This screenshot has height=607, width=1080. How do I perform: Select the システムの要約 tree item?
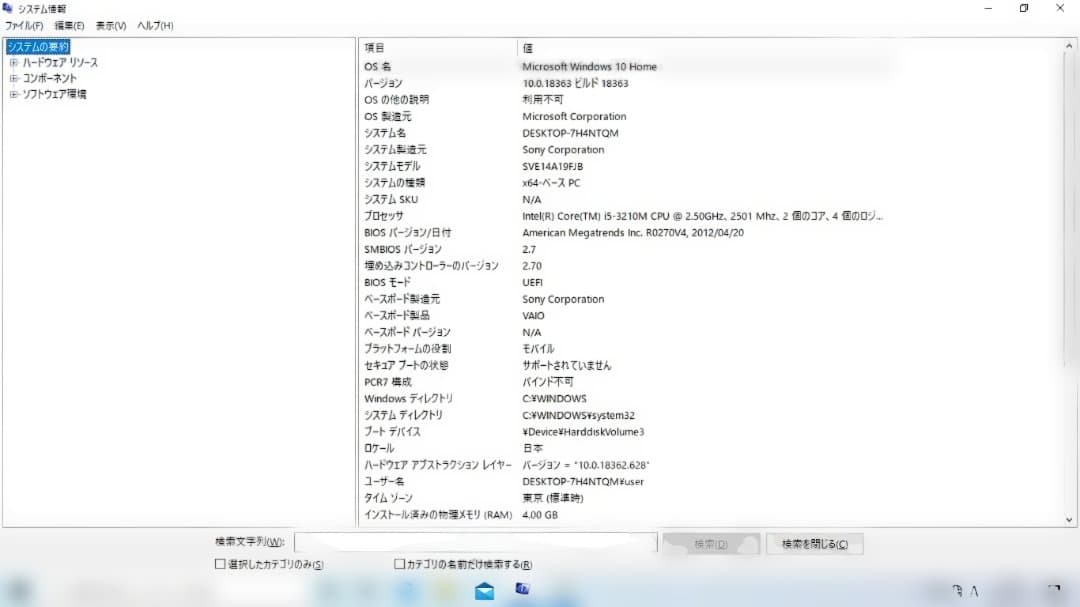tap(40, 45)
